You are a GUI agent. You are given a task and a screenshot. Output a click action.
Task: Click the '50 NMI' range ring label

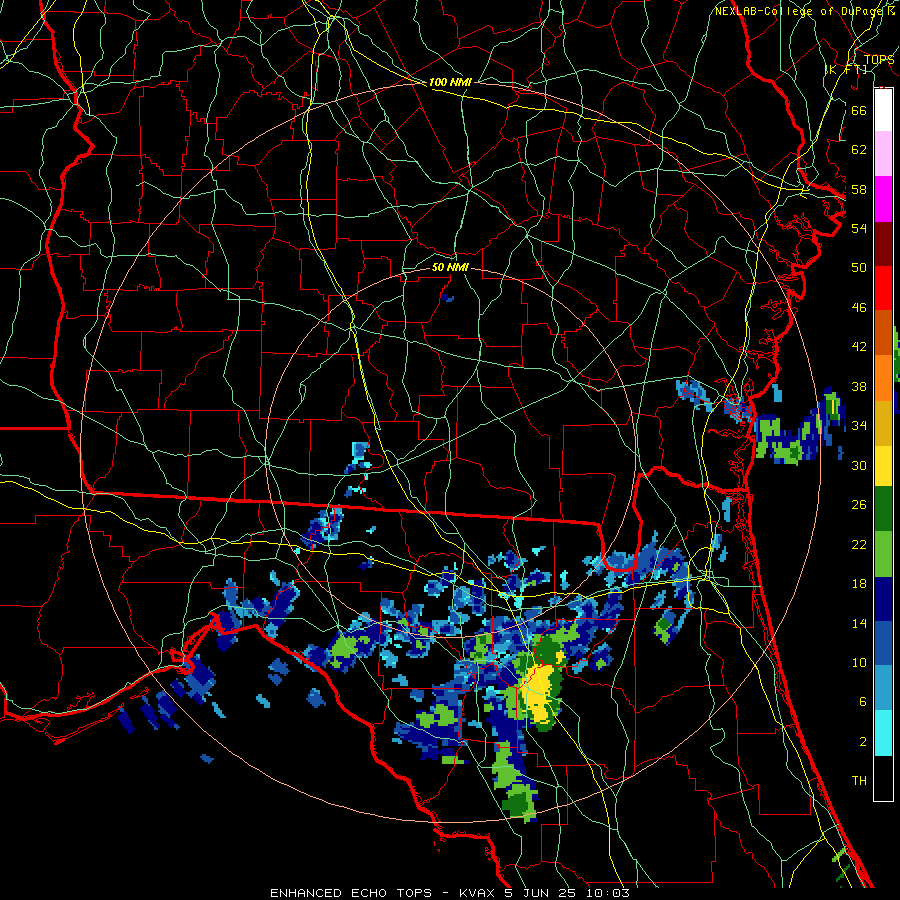(450, 267)
